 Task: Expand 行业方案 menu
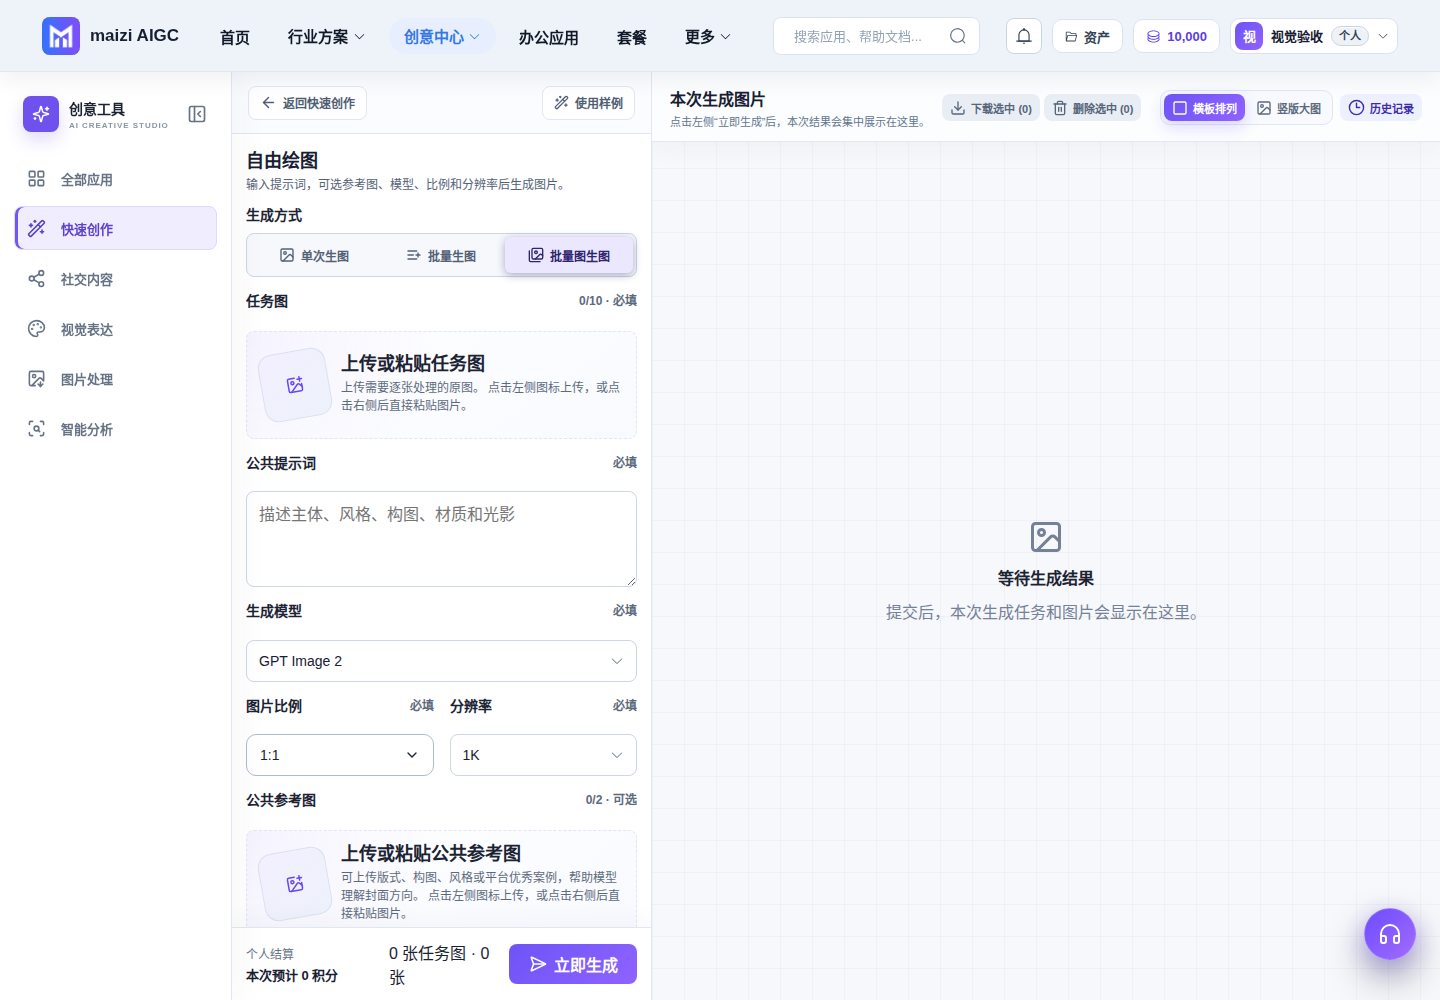(326, 37)
